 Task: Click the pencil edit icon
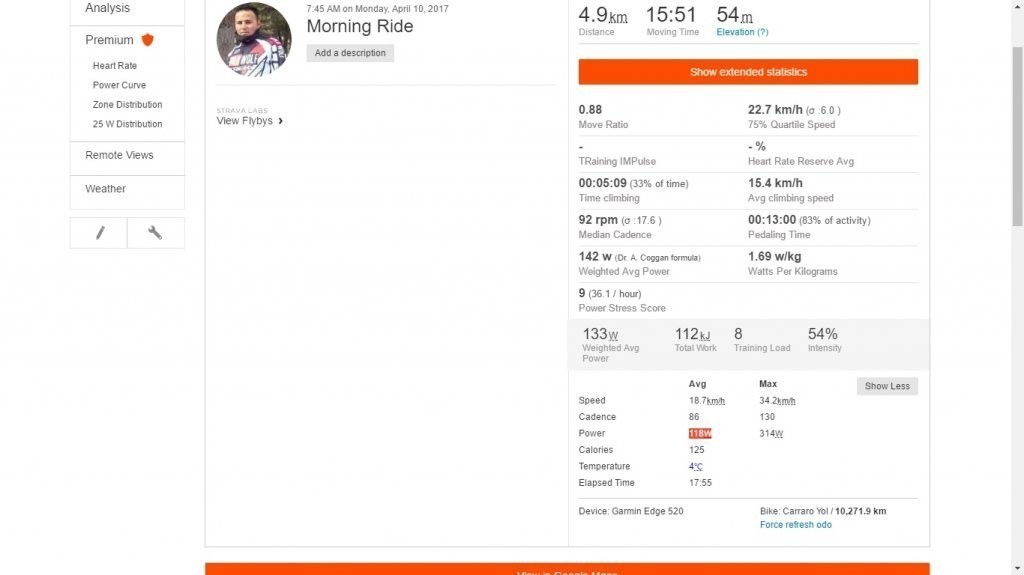(99, 233)
